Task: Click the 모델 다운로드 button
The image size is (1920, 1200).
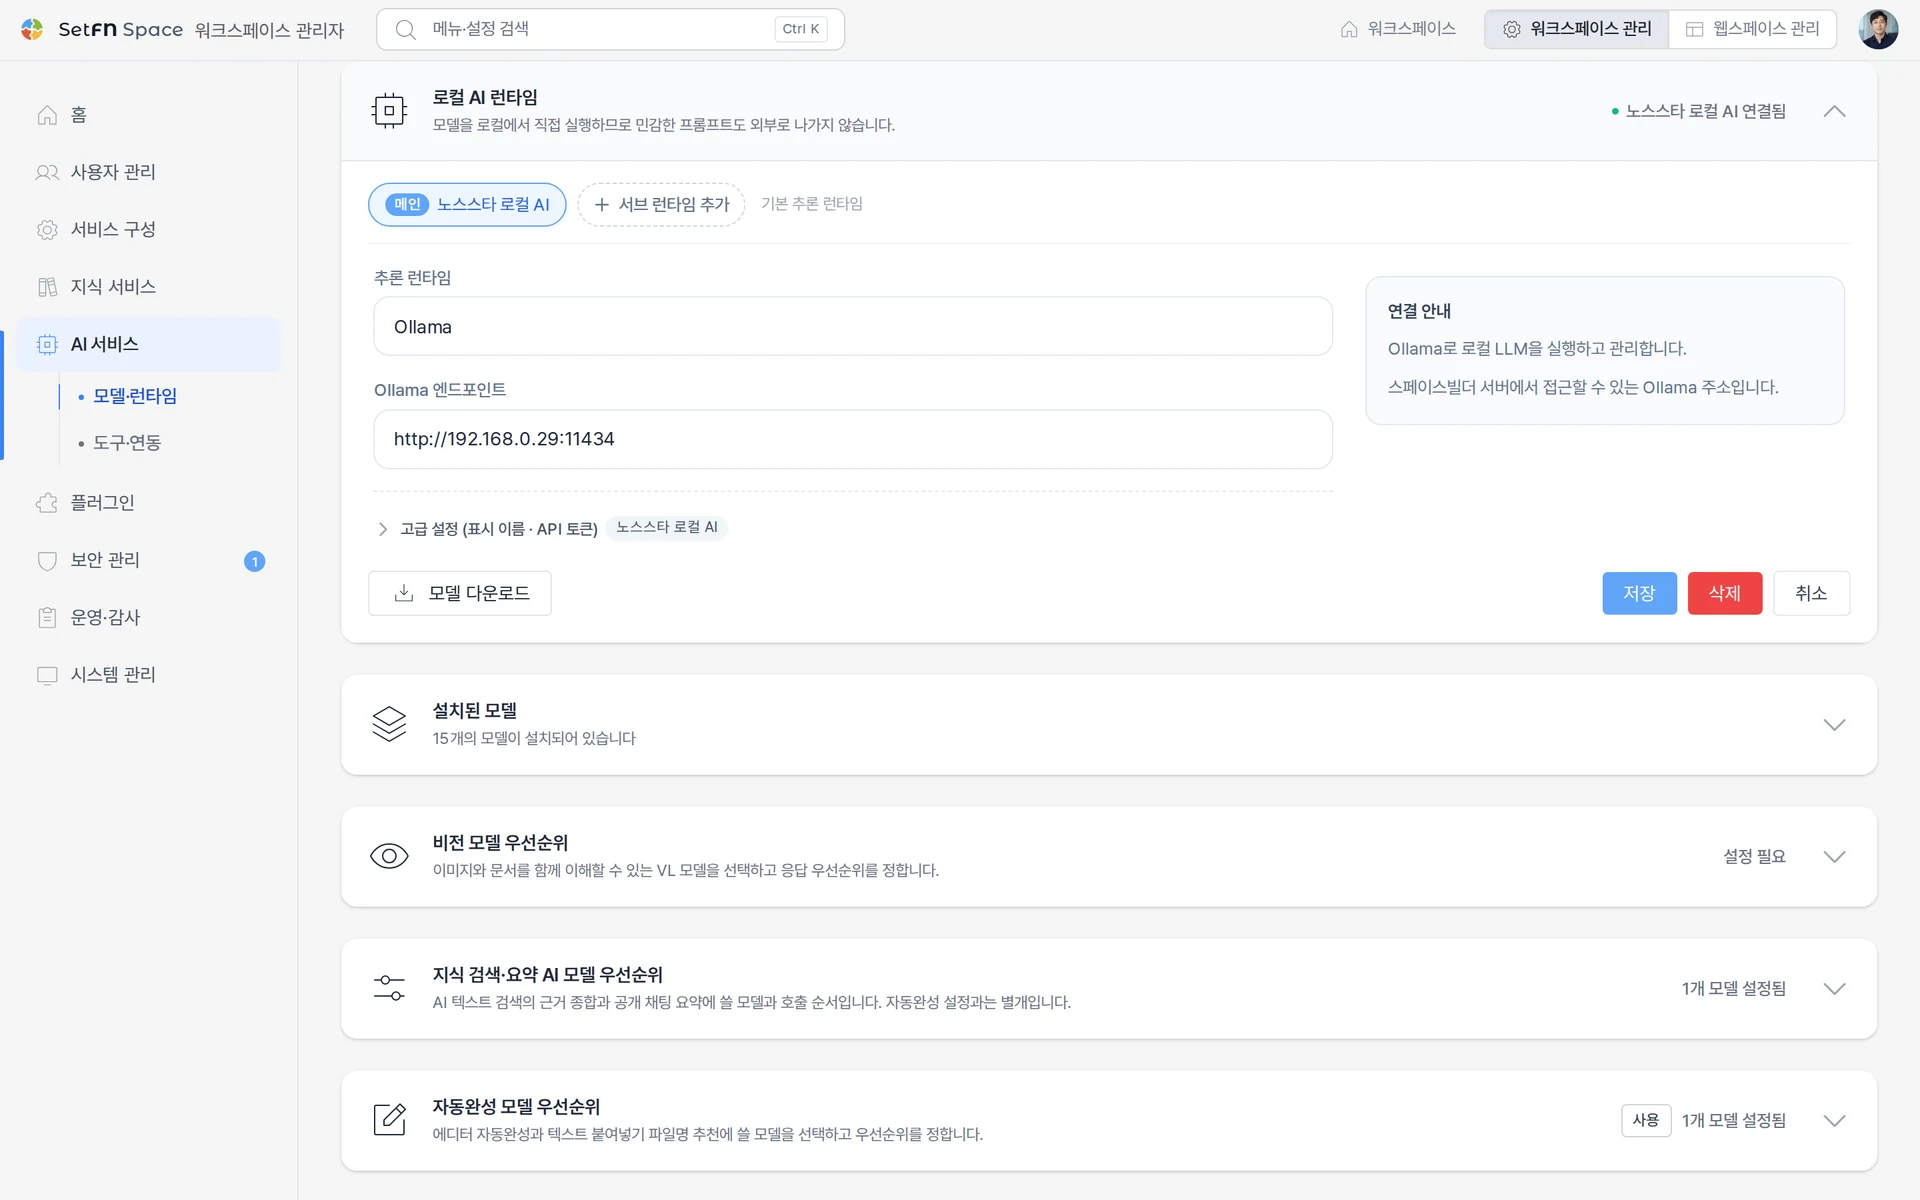Action: click(460, 593)
